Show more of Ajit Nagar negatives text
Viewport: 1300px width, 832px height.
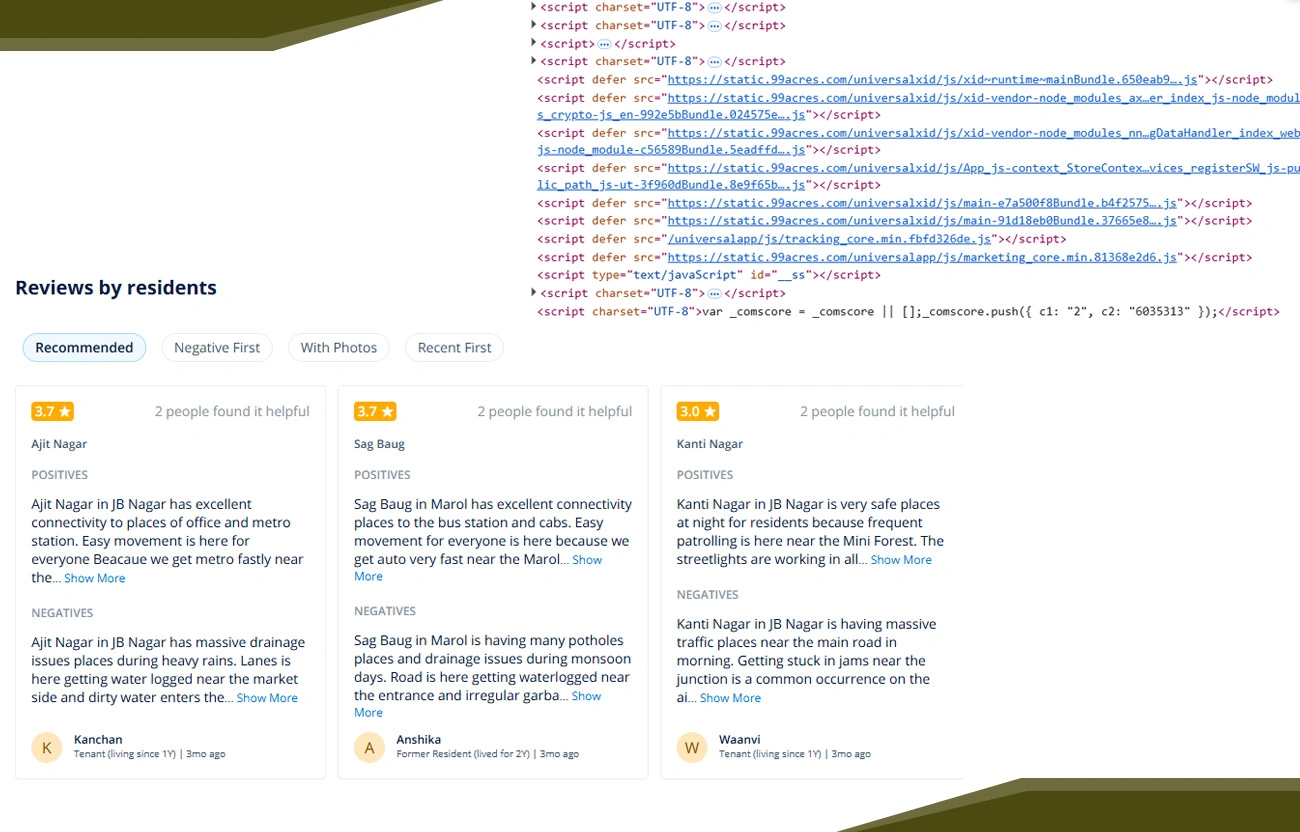(266, 699)
